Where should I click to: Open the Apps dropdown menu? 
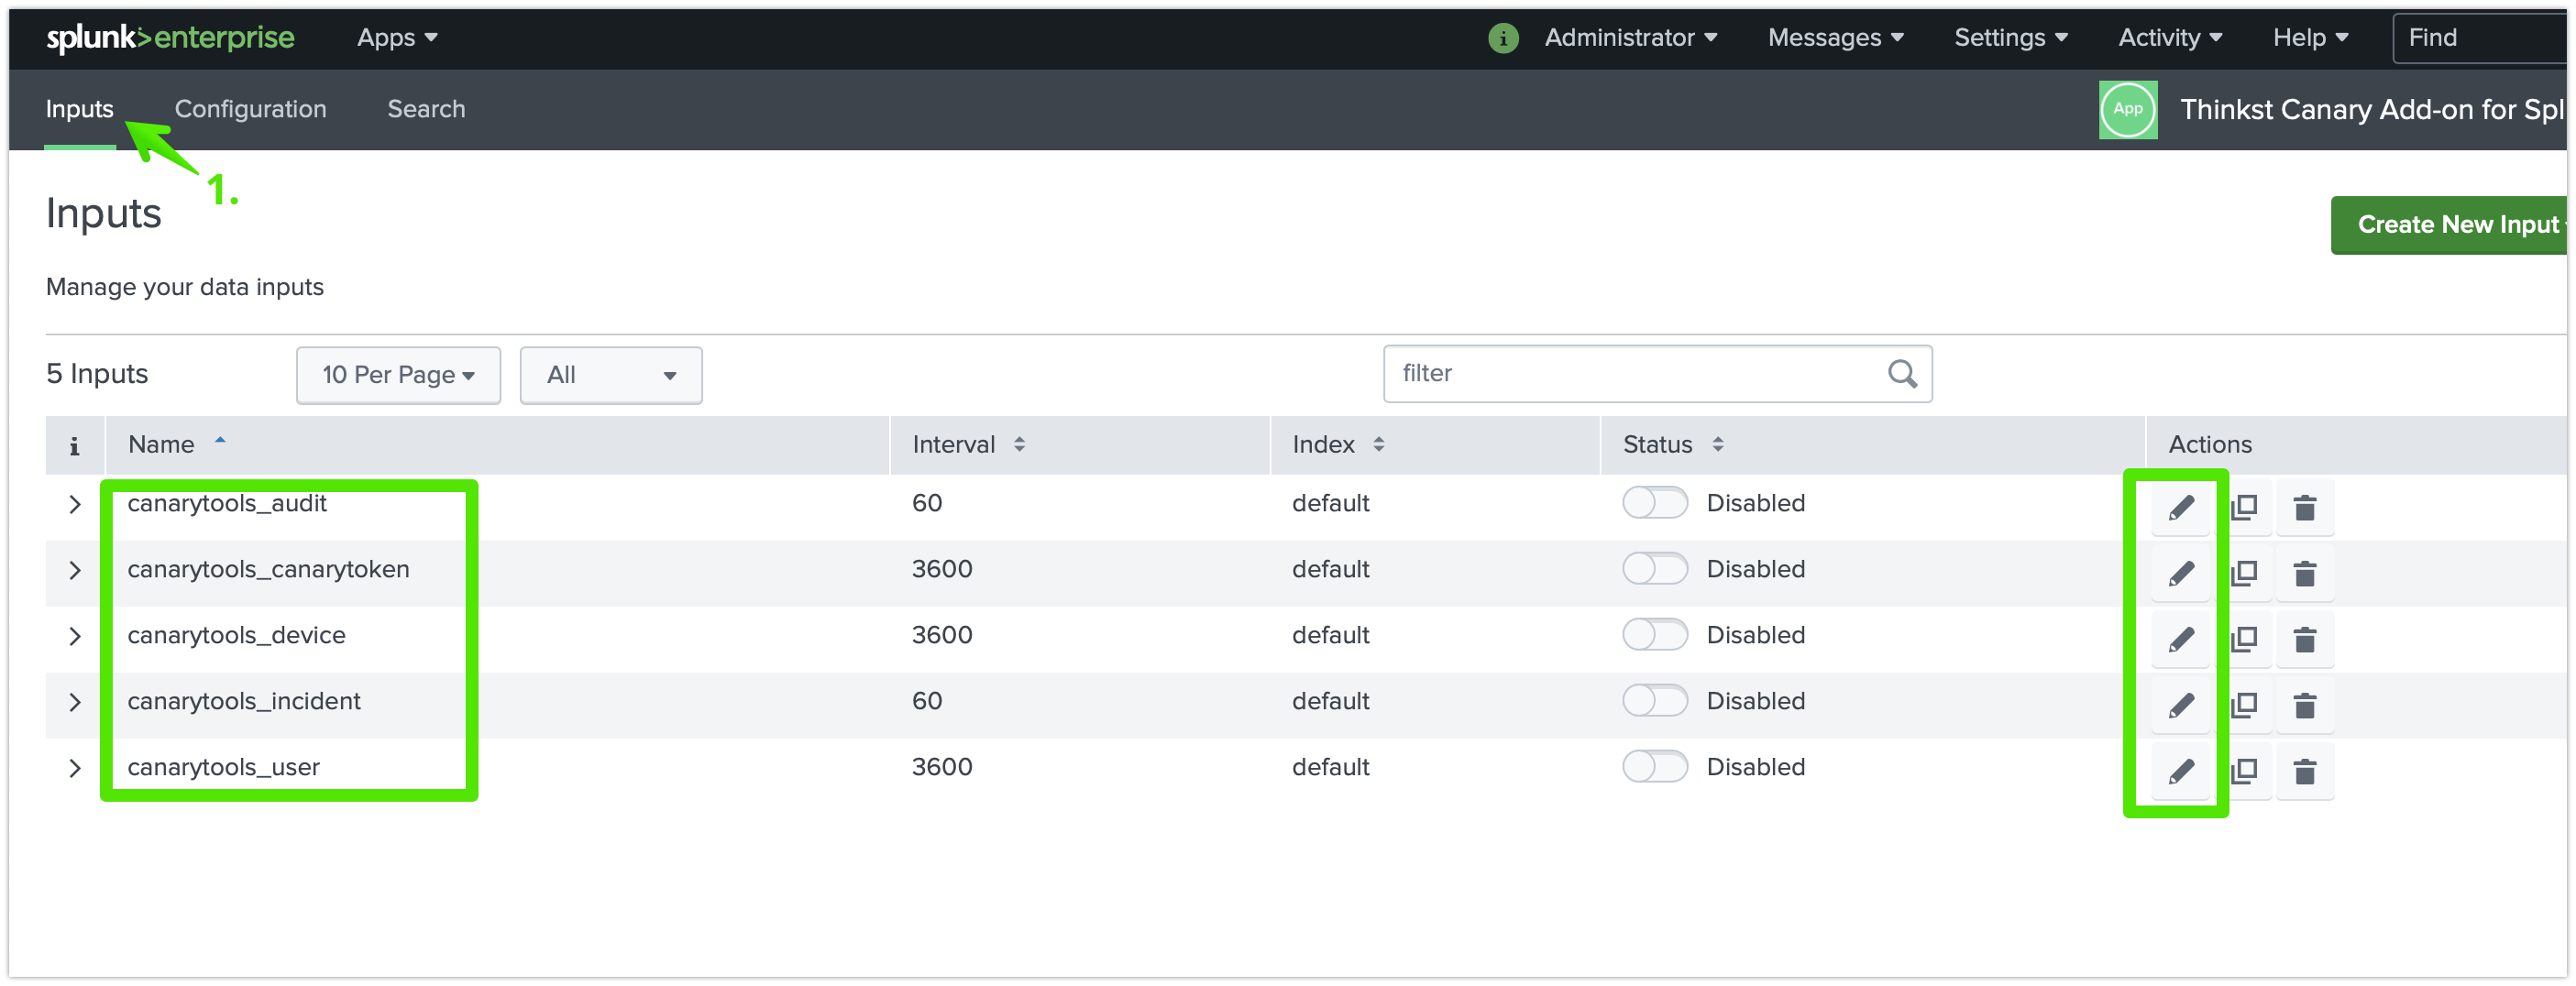click(397, 38)
